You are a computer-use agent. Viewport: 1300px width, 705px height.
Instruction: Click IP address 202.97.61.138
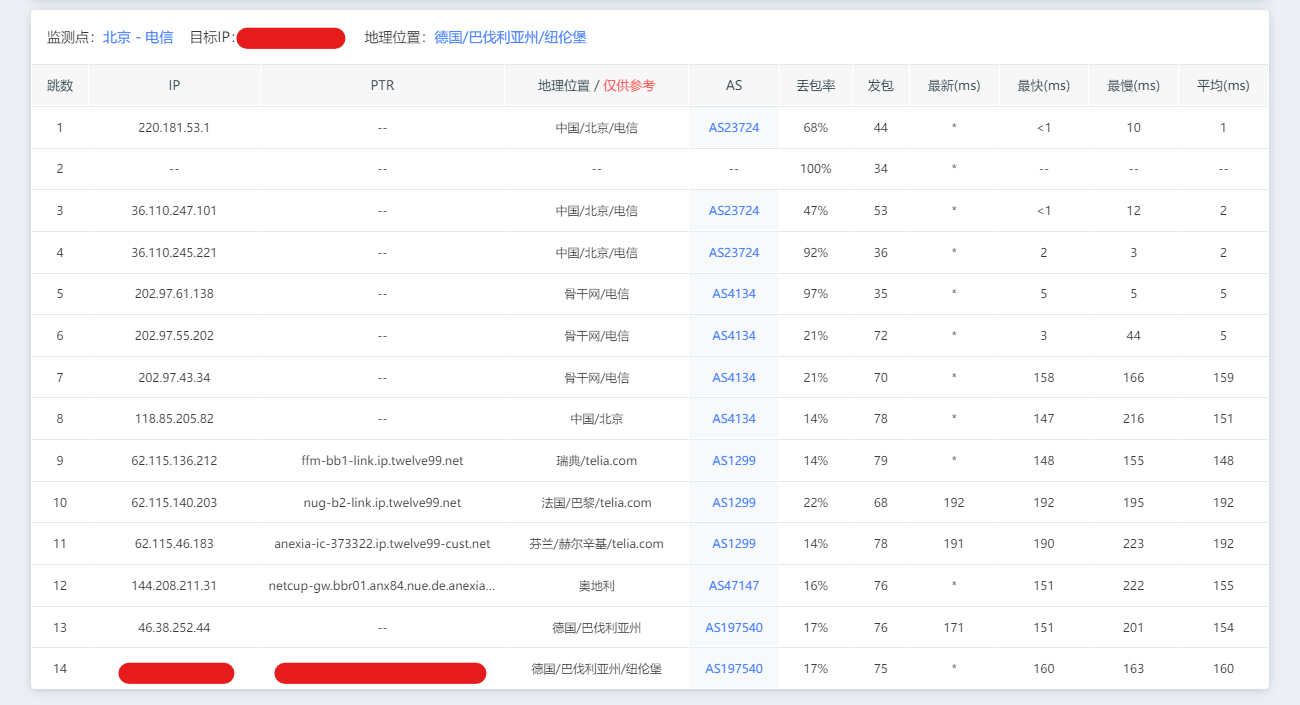(x=174, y=294)
